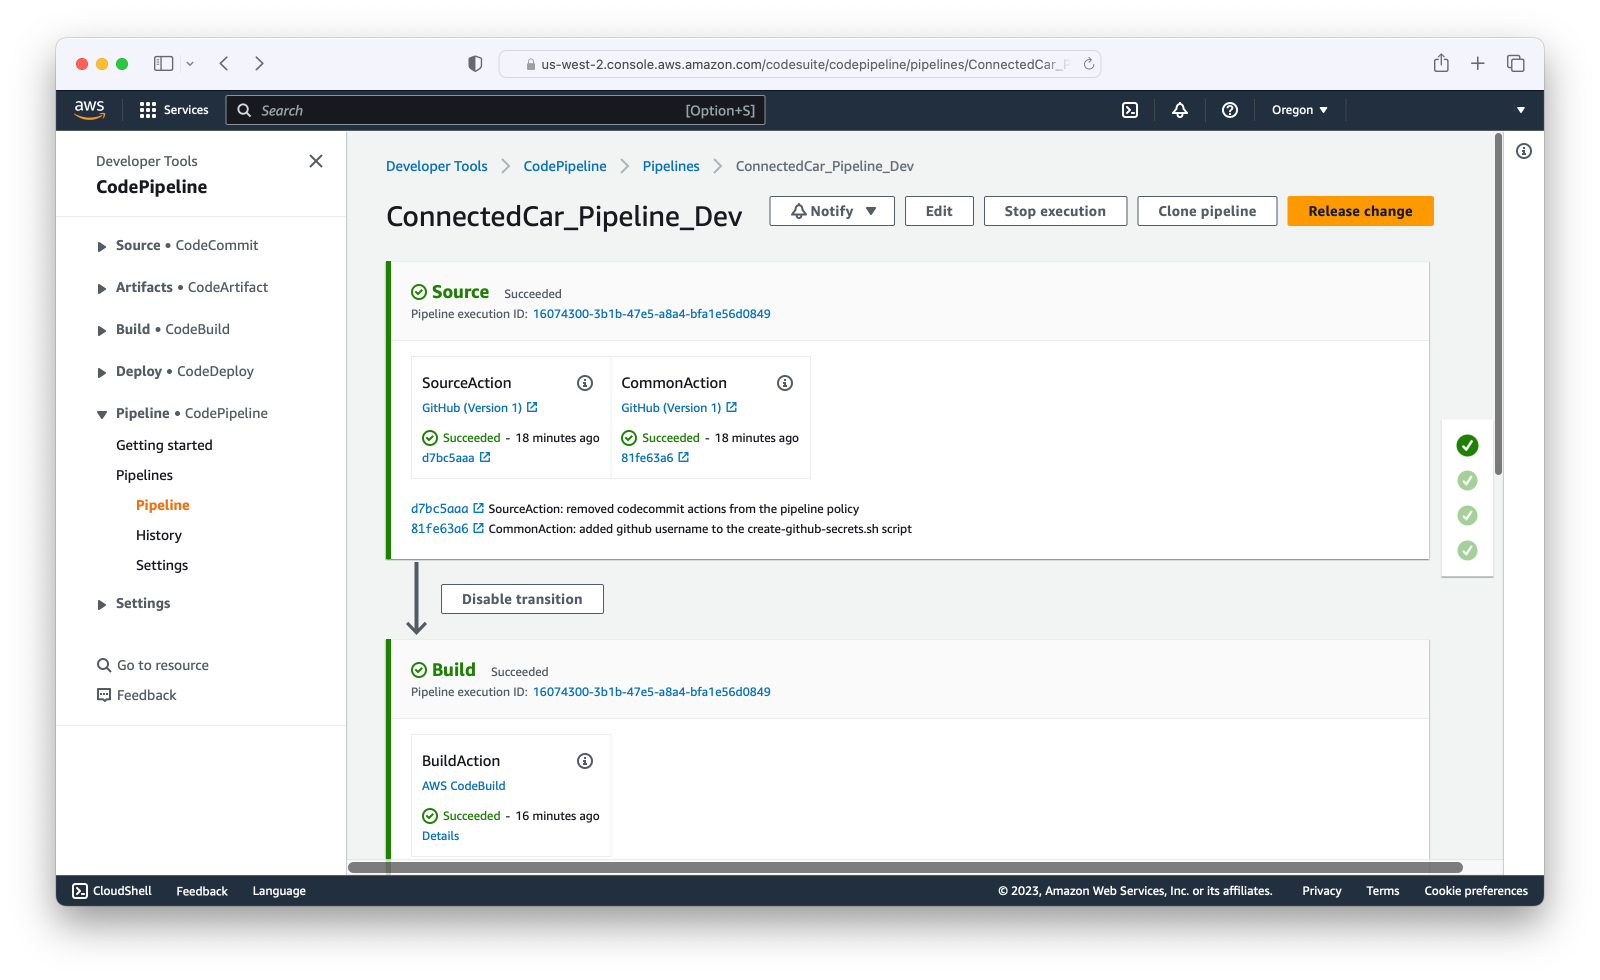Select Pipeline sidebar item
The image size is (1600, 980).
(163, 505)
